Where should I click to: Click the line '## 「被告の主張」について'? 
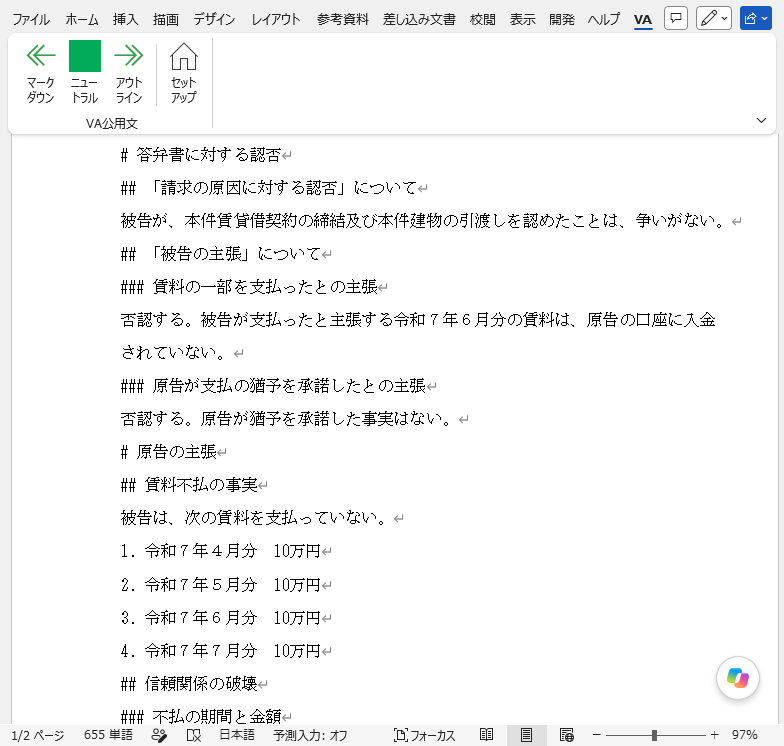[220, 254]
